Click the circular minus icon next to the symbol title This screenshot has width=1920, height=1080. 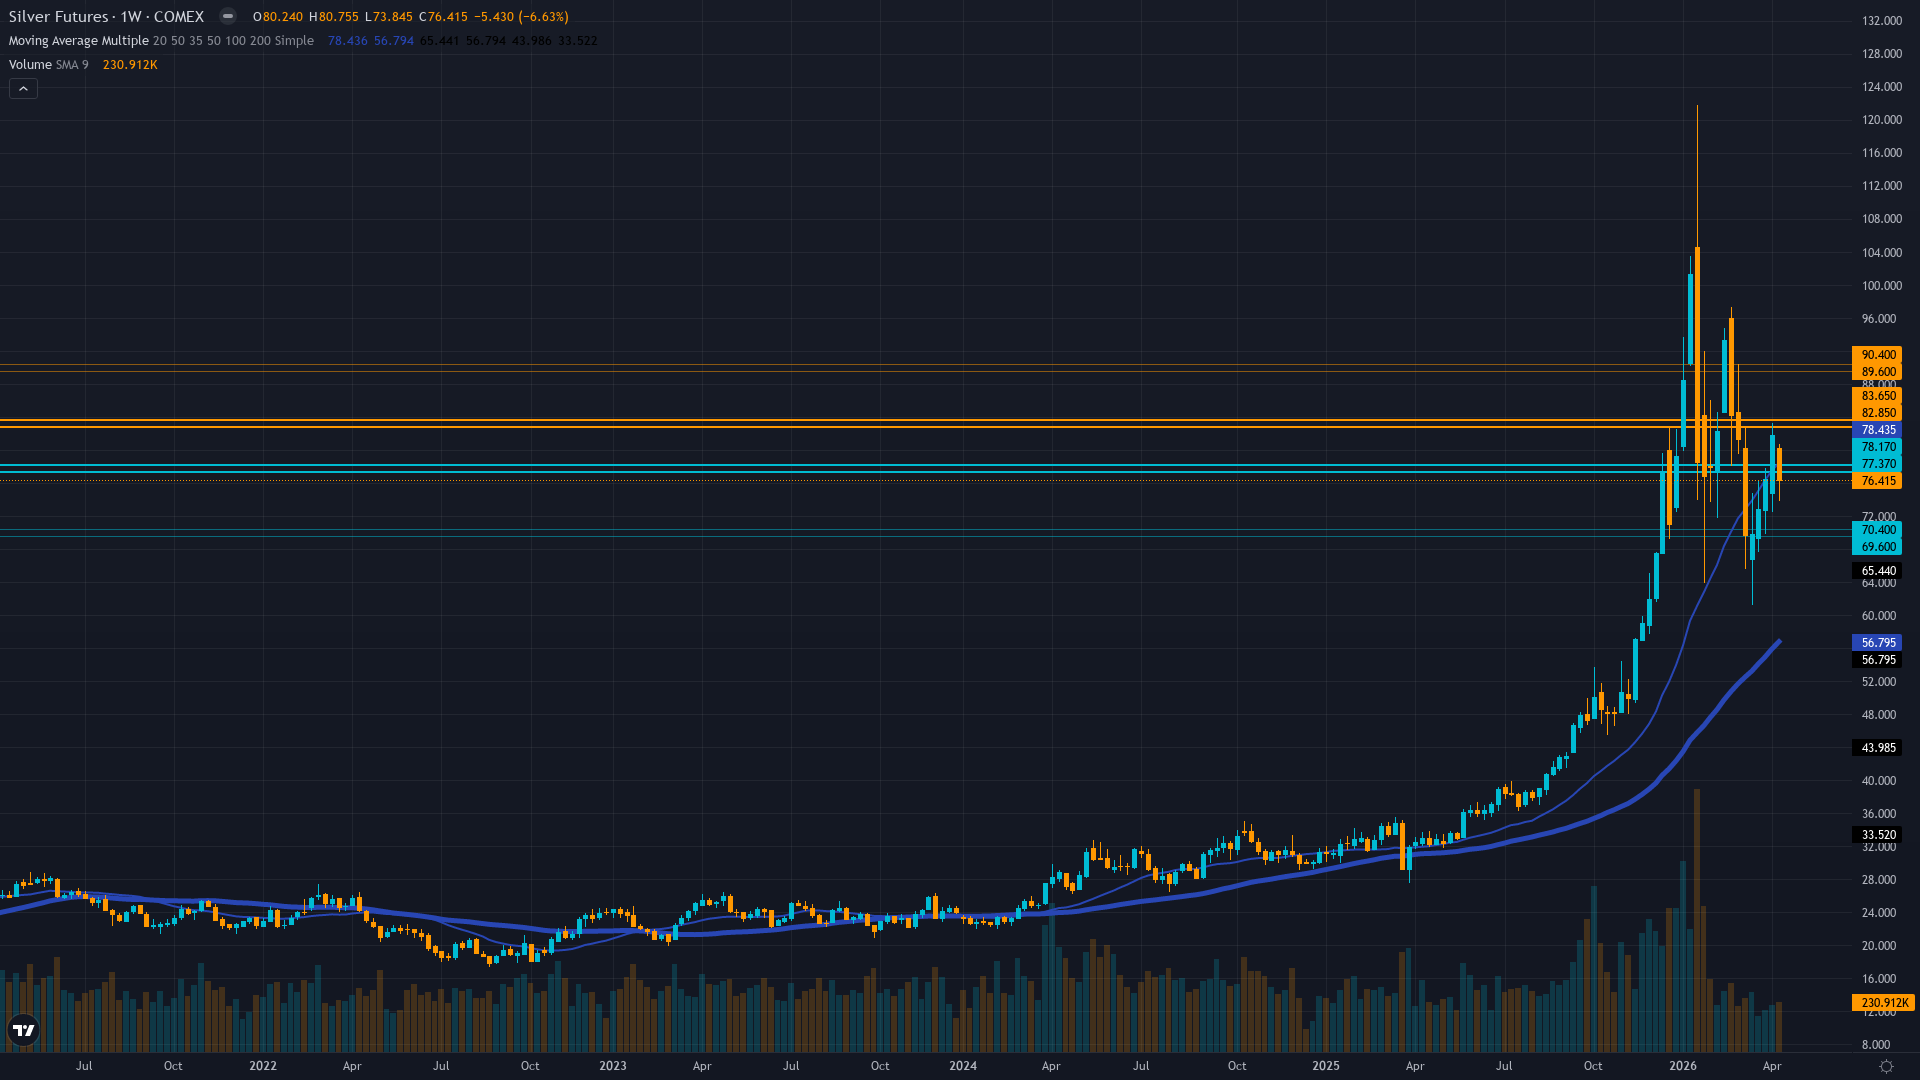tap(228, 16)
